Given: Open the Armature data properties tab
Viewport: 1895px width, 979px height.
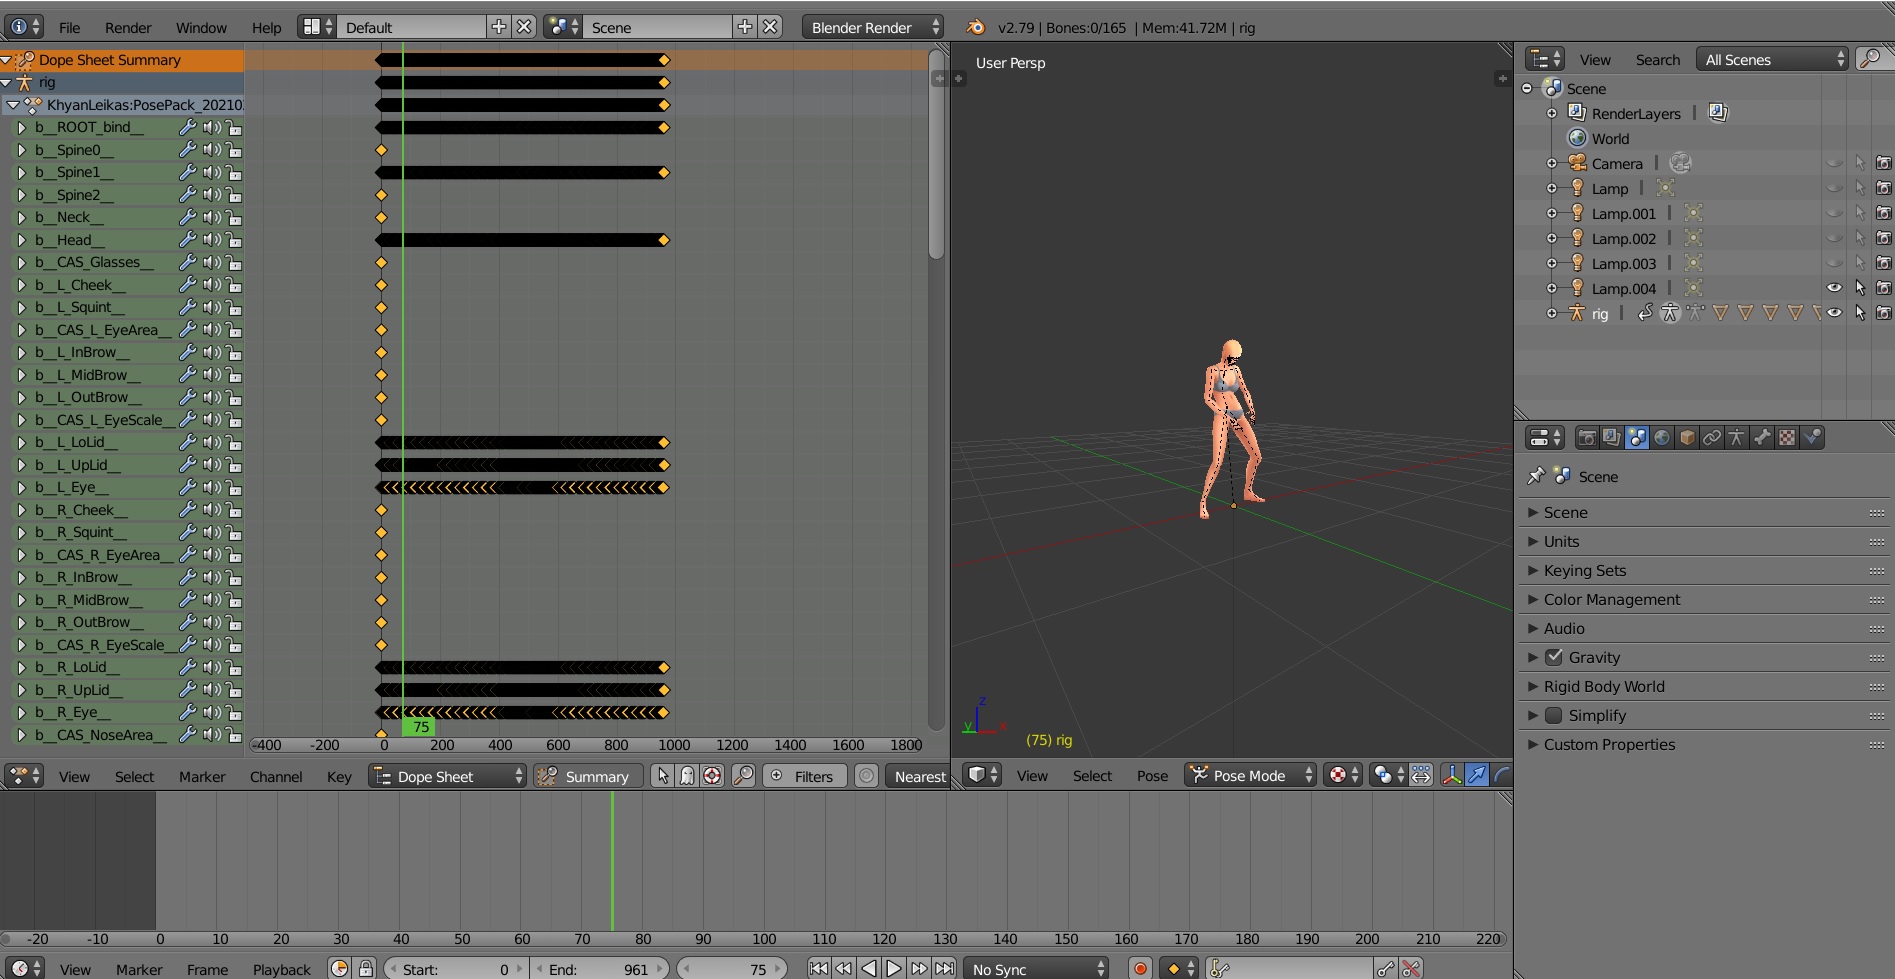Looking at the screenshot, I should pyautogui.click(x=1737, y=438).
